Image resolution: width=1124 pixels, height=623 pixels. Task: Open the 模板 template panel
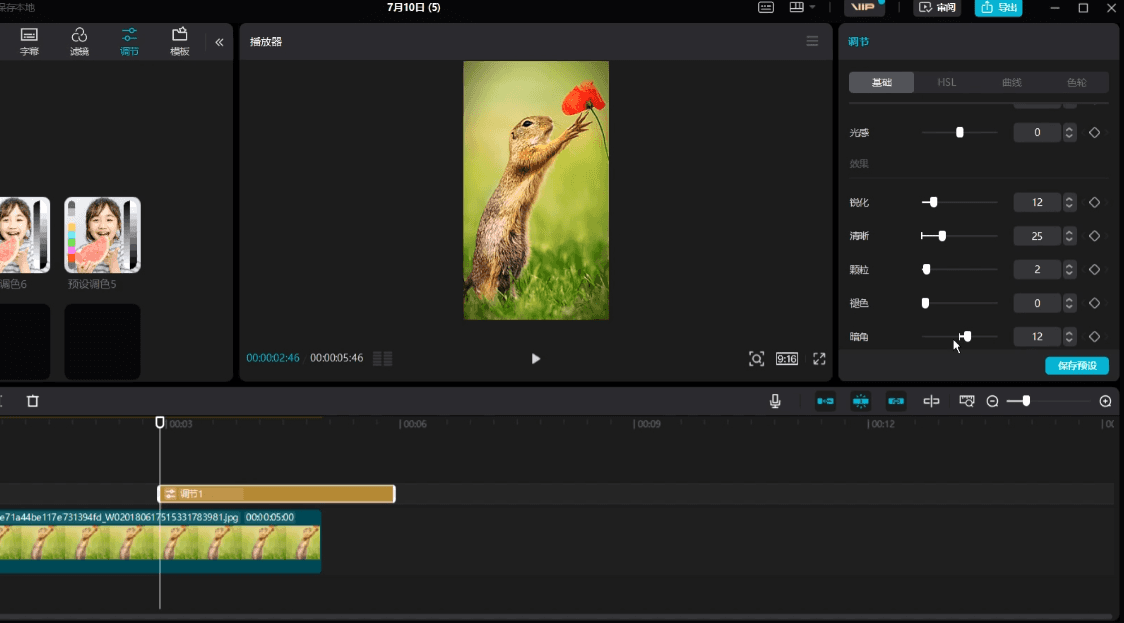click(x=179, y=42)
